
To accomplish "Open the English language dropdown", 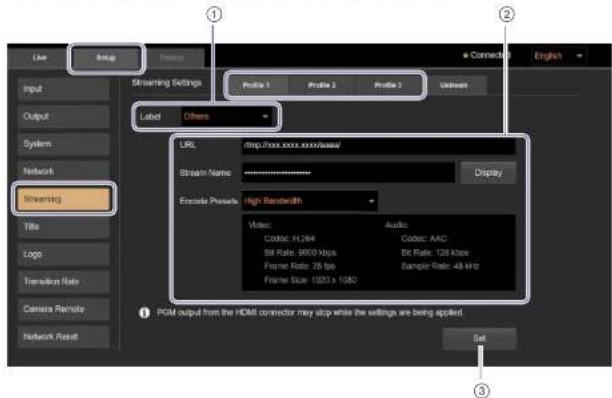I will pos(558,56).
